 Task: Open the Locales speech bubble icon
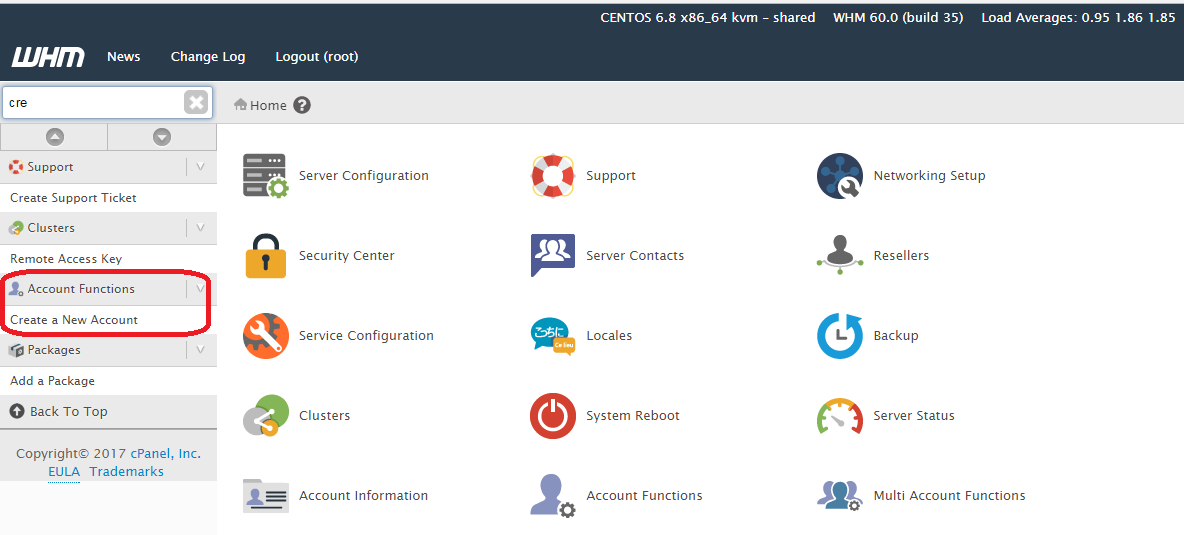(553, 336)
